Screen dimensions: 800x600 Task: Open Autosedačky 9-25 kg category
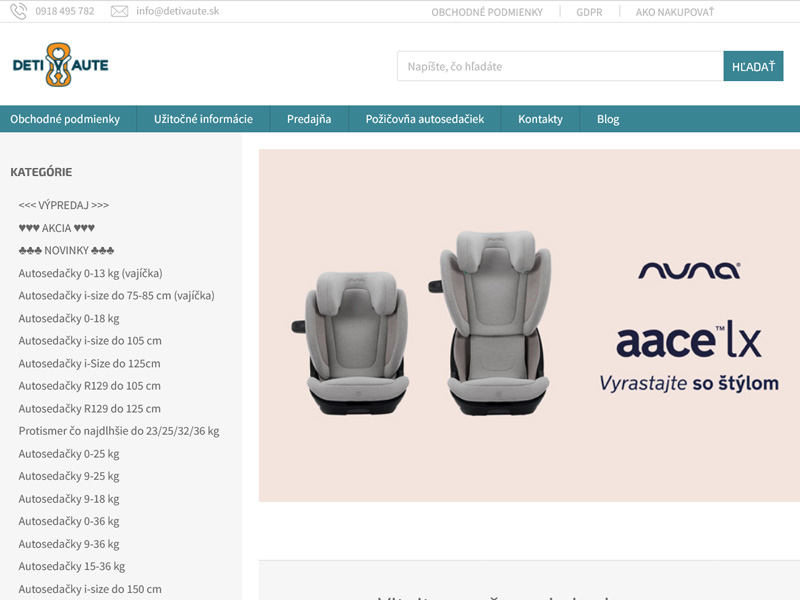coord(69,477)
